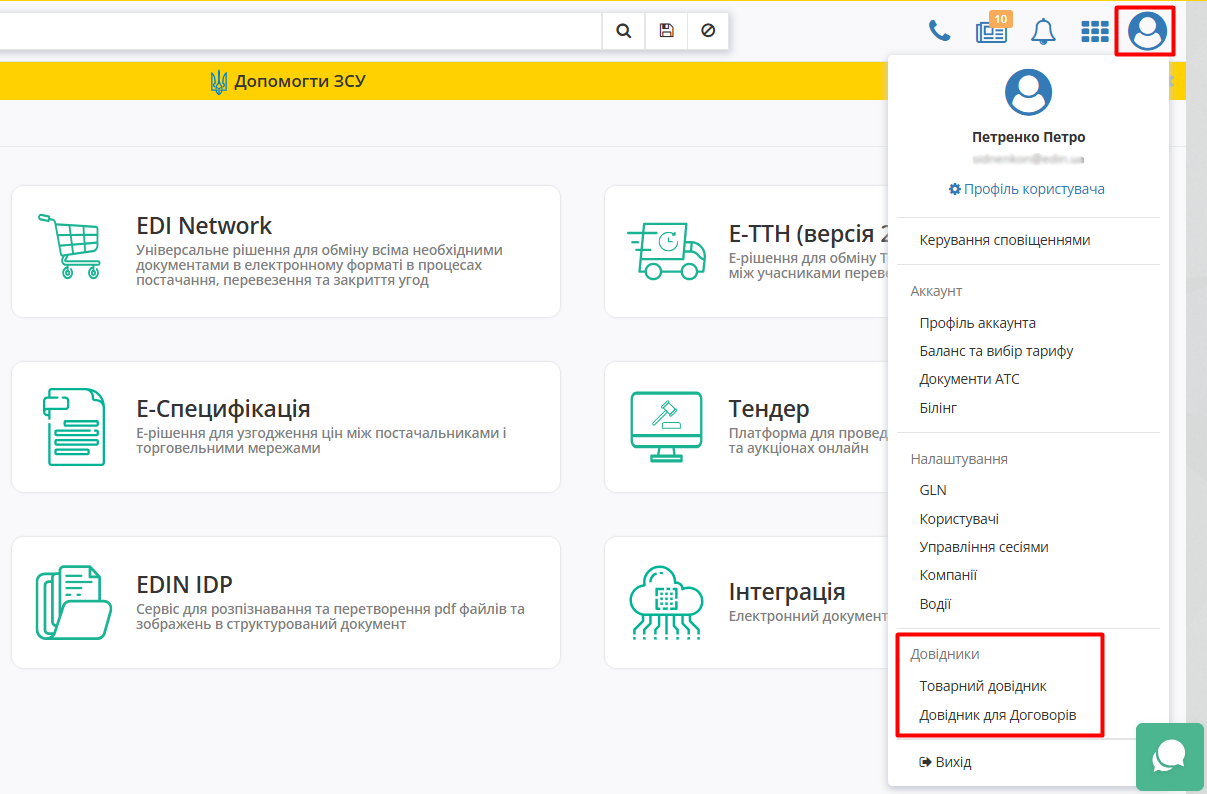Select Баланс та вибір тарифу
Viewport: 1207px width, 794px height.
point(996,351)
